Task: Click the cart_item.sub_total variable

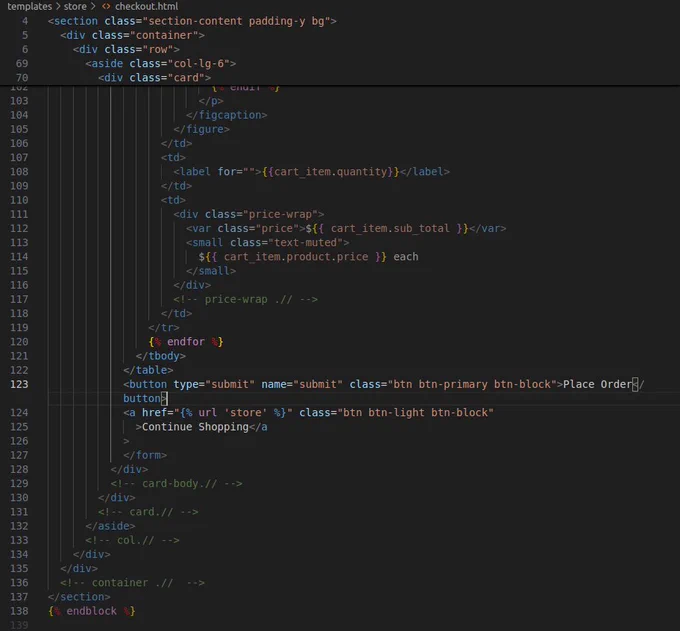Action: (390, 229)
